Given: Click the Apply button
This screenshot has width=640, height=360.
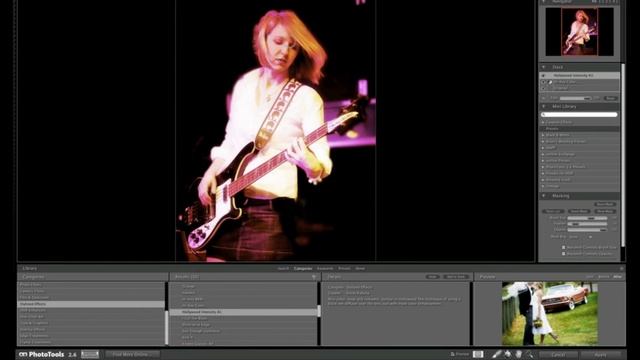Looking at the screenshot, I should 601,355.
